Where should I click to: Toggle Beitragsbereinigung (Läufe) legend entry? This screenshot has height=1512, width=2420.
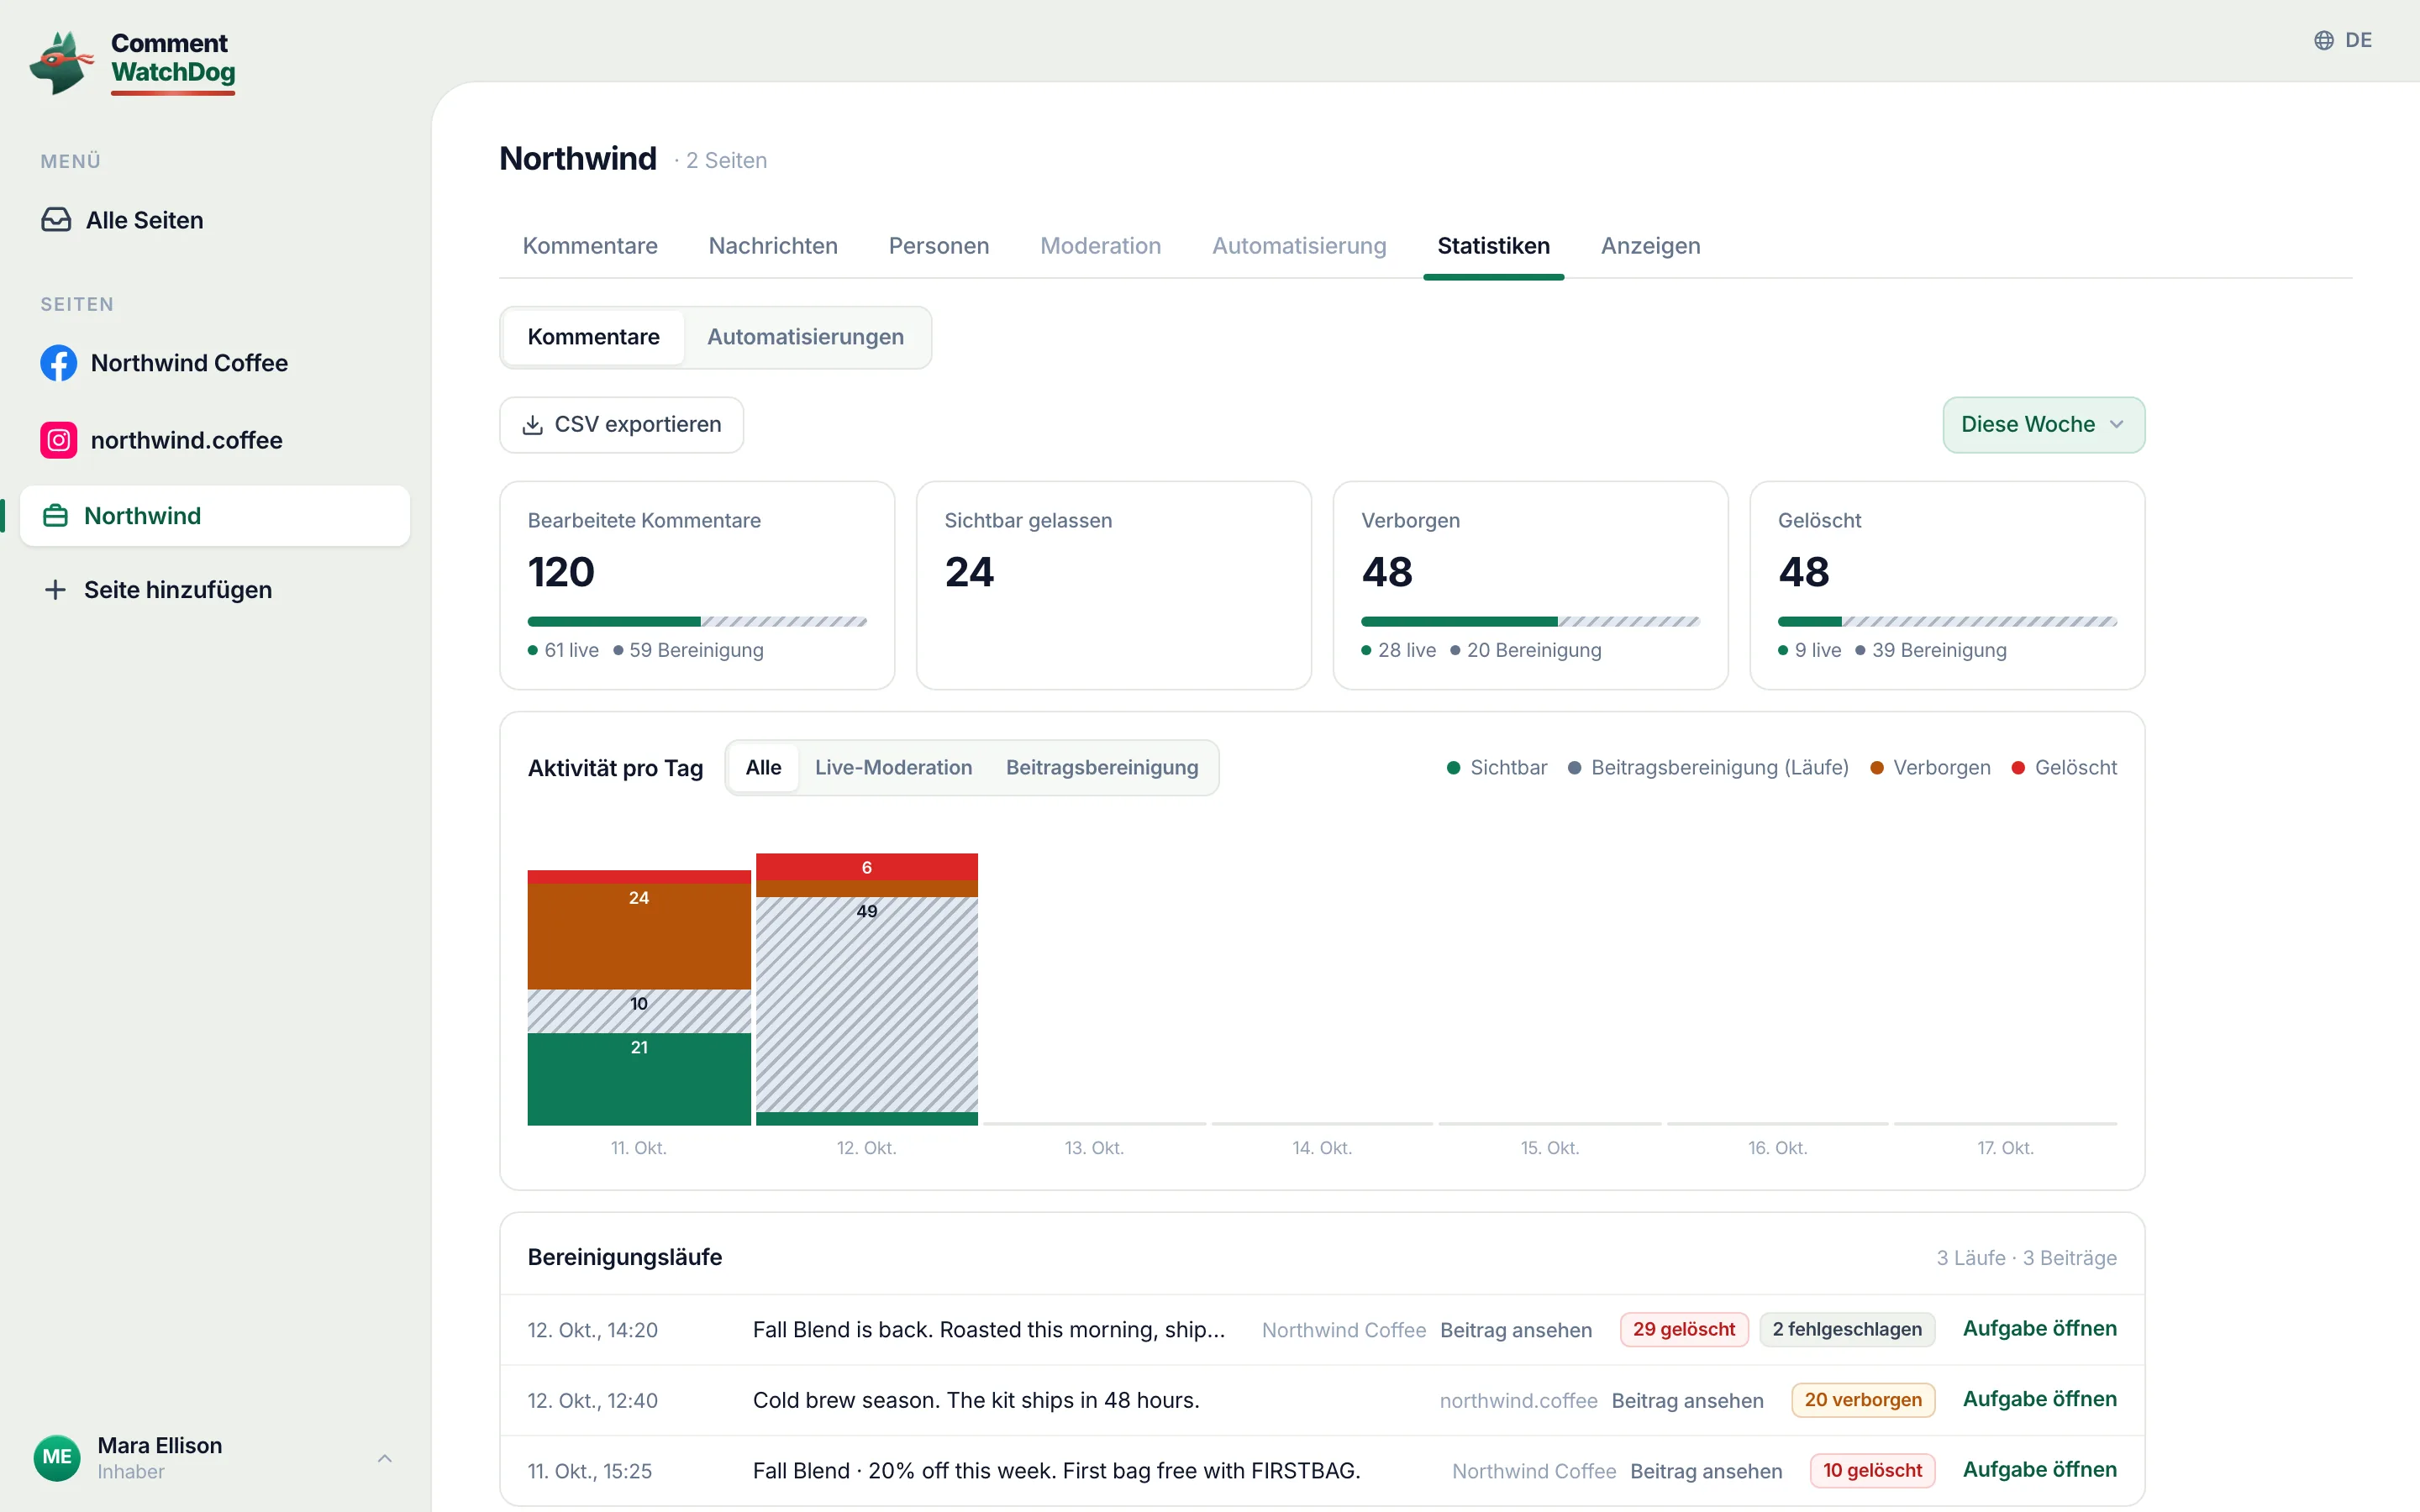click(x=1708, y=768)
